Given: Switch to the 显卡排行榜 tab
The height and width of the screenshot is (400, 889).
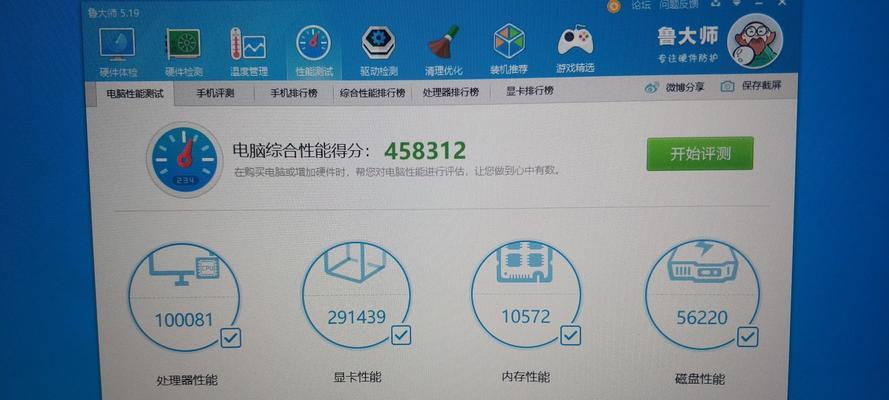Looking at the screenshot, I should point(530,91).
